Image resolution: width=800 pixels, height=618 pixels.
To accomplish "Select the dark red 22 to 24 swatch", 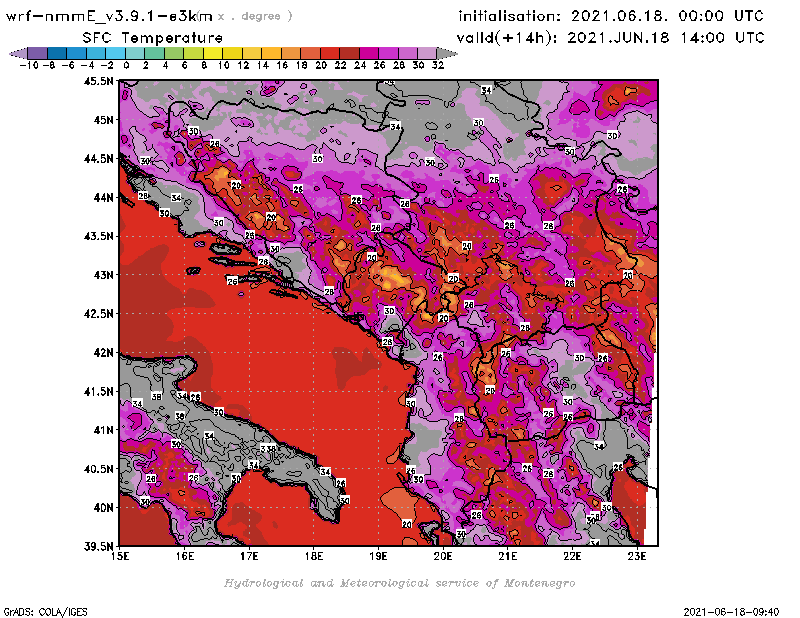I will (x=349, y=53).
